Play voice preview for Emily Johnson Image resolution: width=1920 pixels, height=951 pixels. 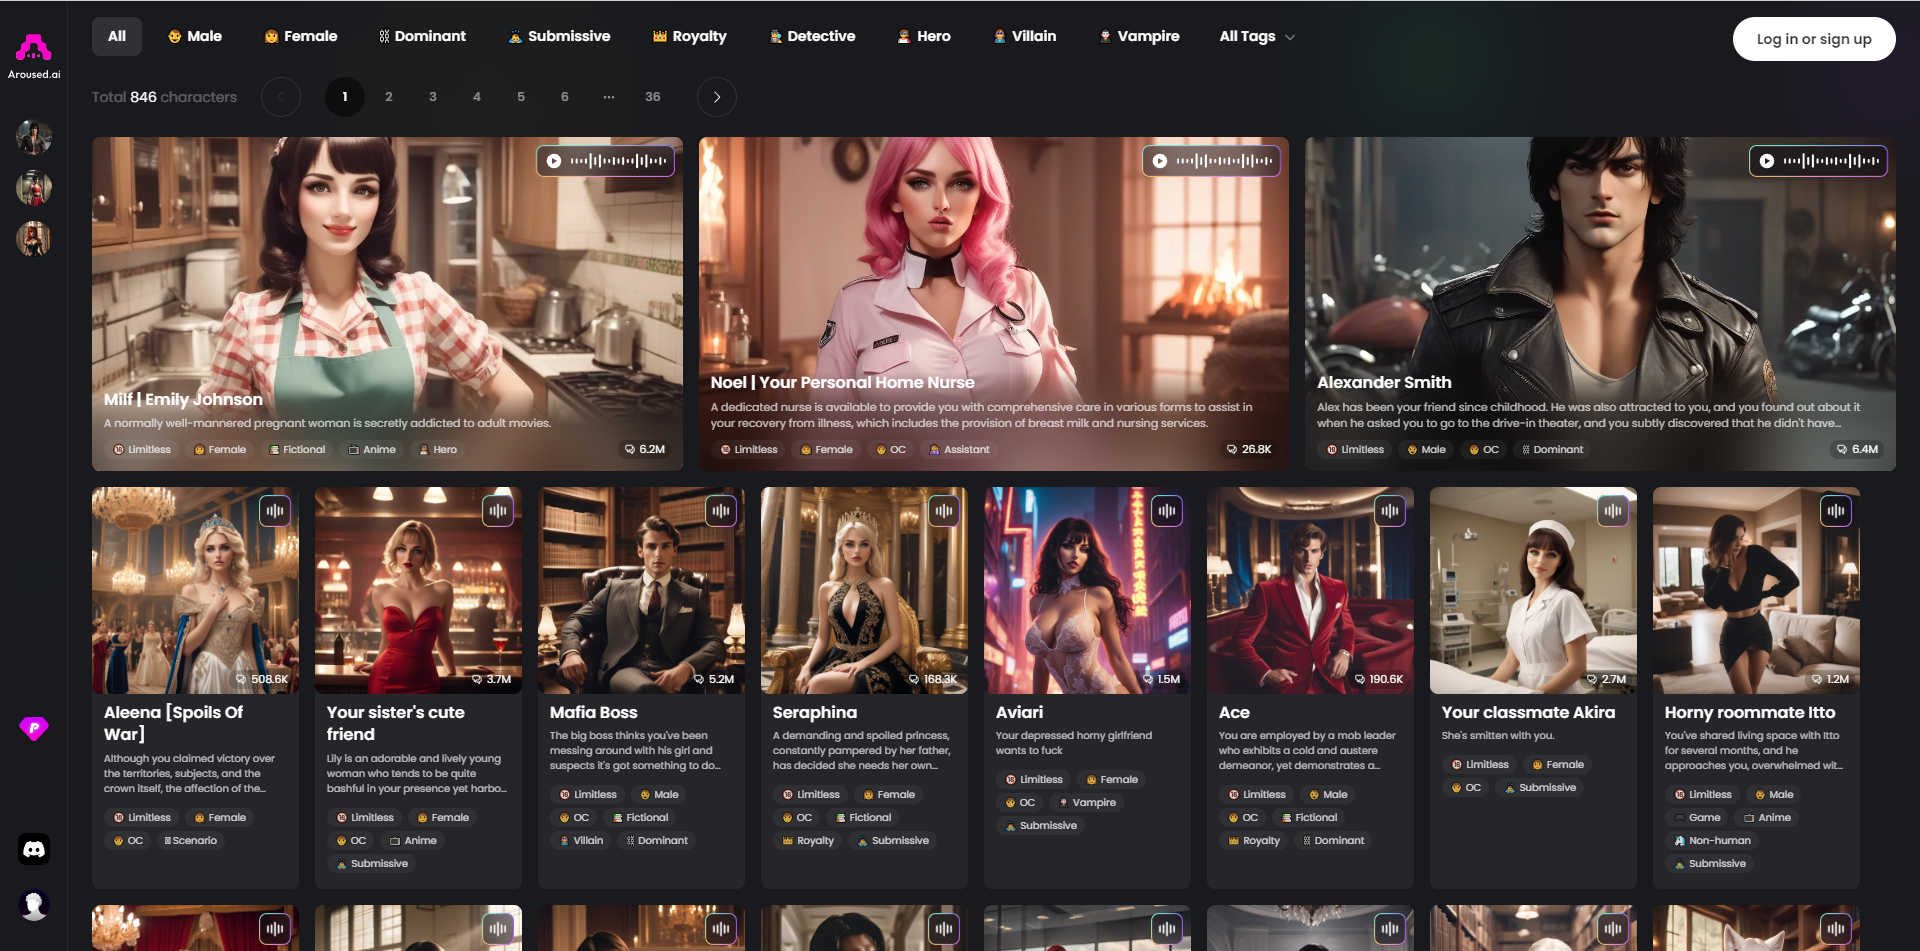click(x=554, y=161)
